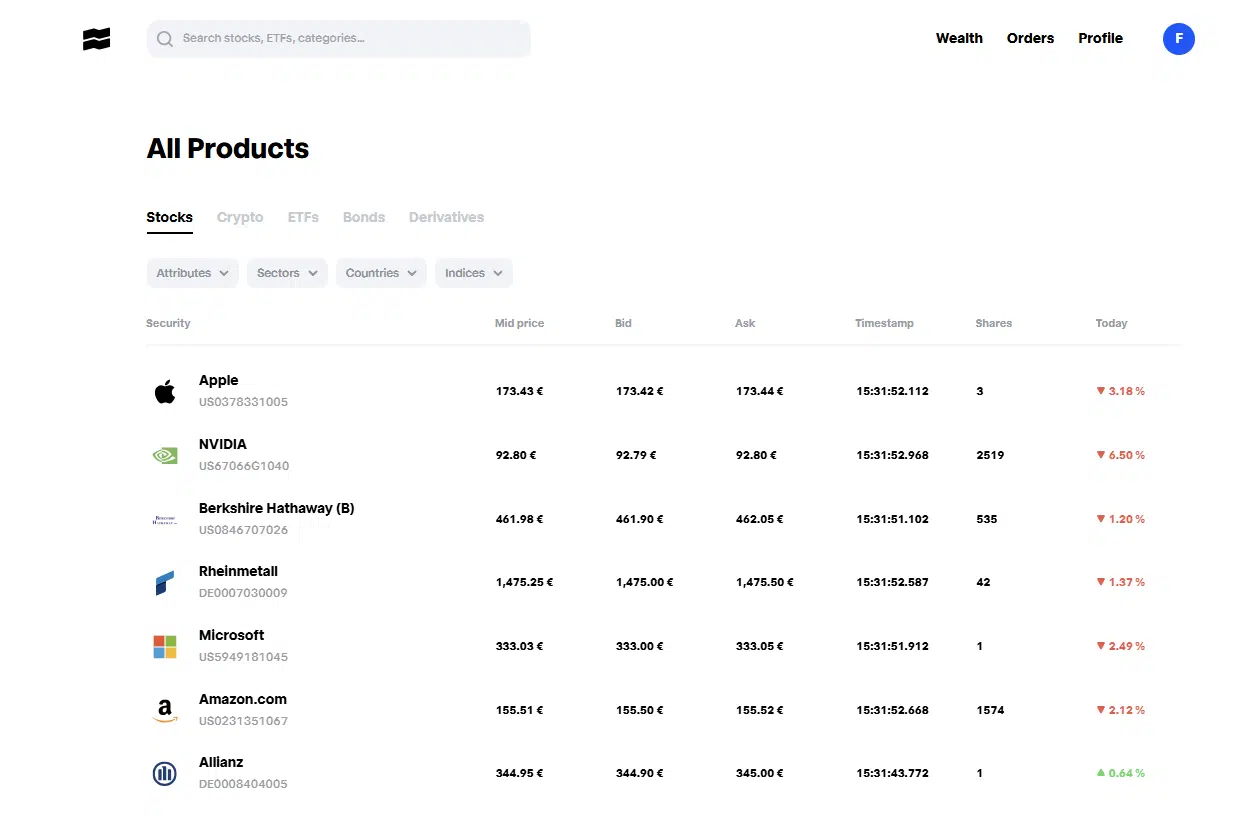Click Apple mid price 173.43 €
The height and width of the screenshot is (819, 1238).
click(x=519, y=391)
